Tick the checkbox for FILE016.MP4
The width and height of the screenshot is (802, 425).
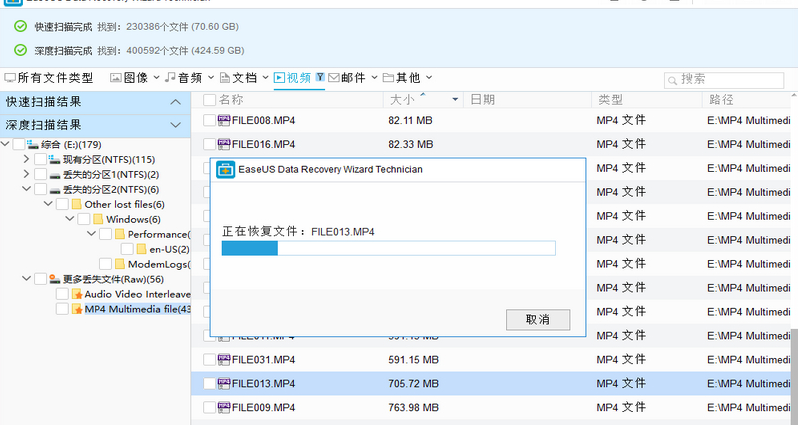point(209,144)
